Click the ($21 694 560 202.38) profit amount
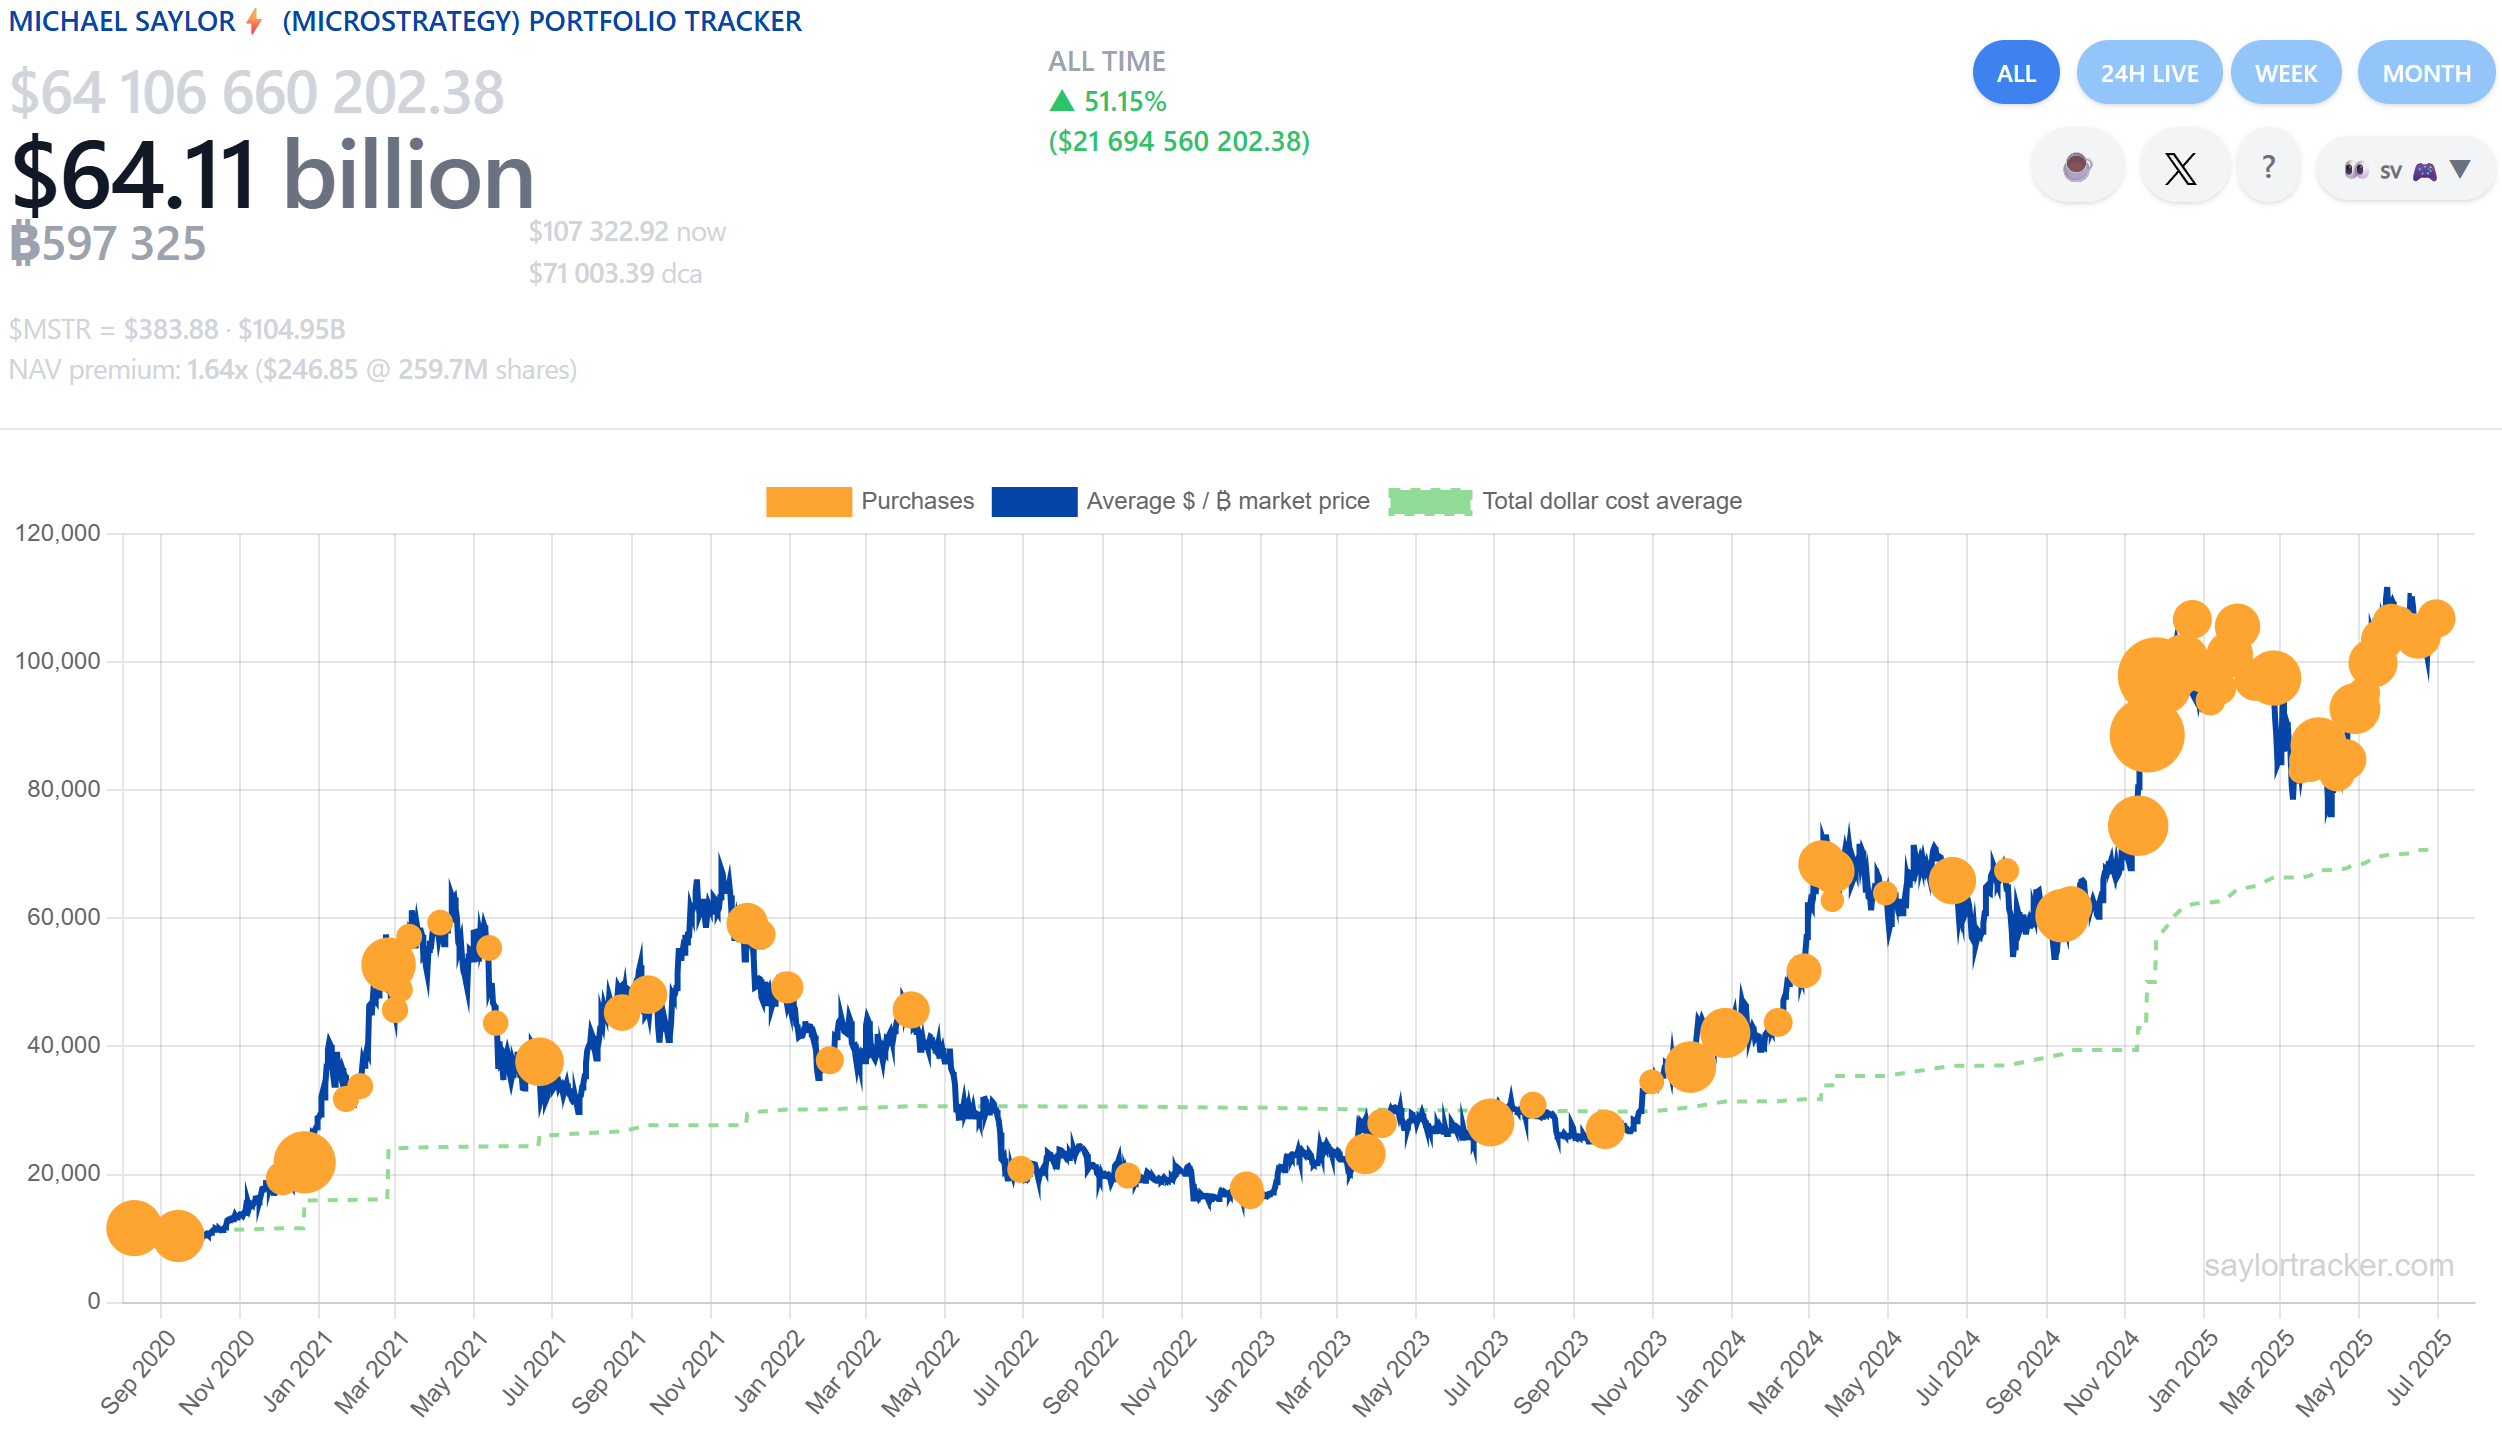2502x1445 pixels. tap(1179, 142)
